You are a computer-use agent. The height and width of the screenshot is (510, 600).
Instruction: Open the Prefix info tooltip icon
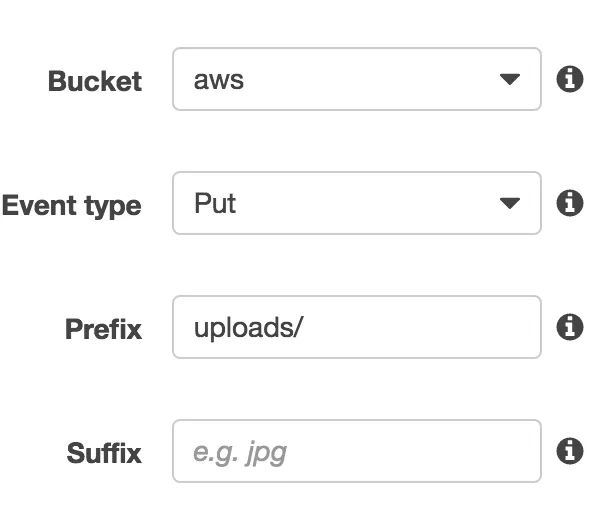569,327
